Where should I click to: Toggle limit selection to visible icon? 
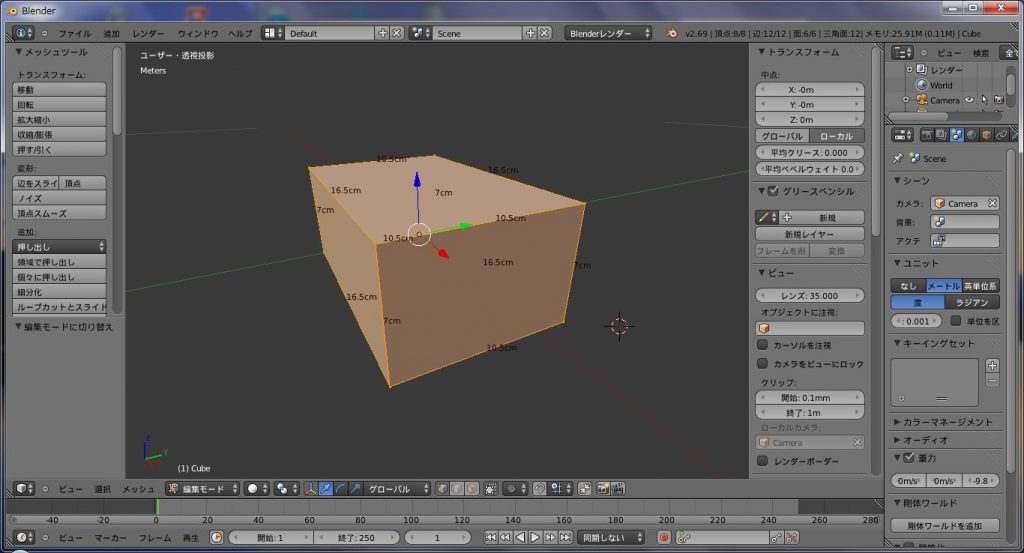(x=490, y=488)
